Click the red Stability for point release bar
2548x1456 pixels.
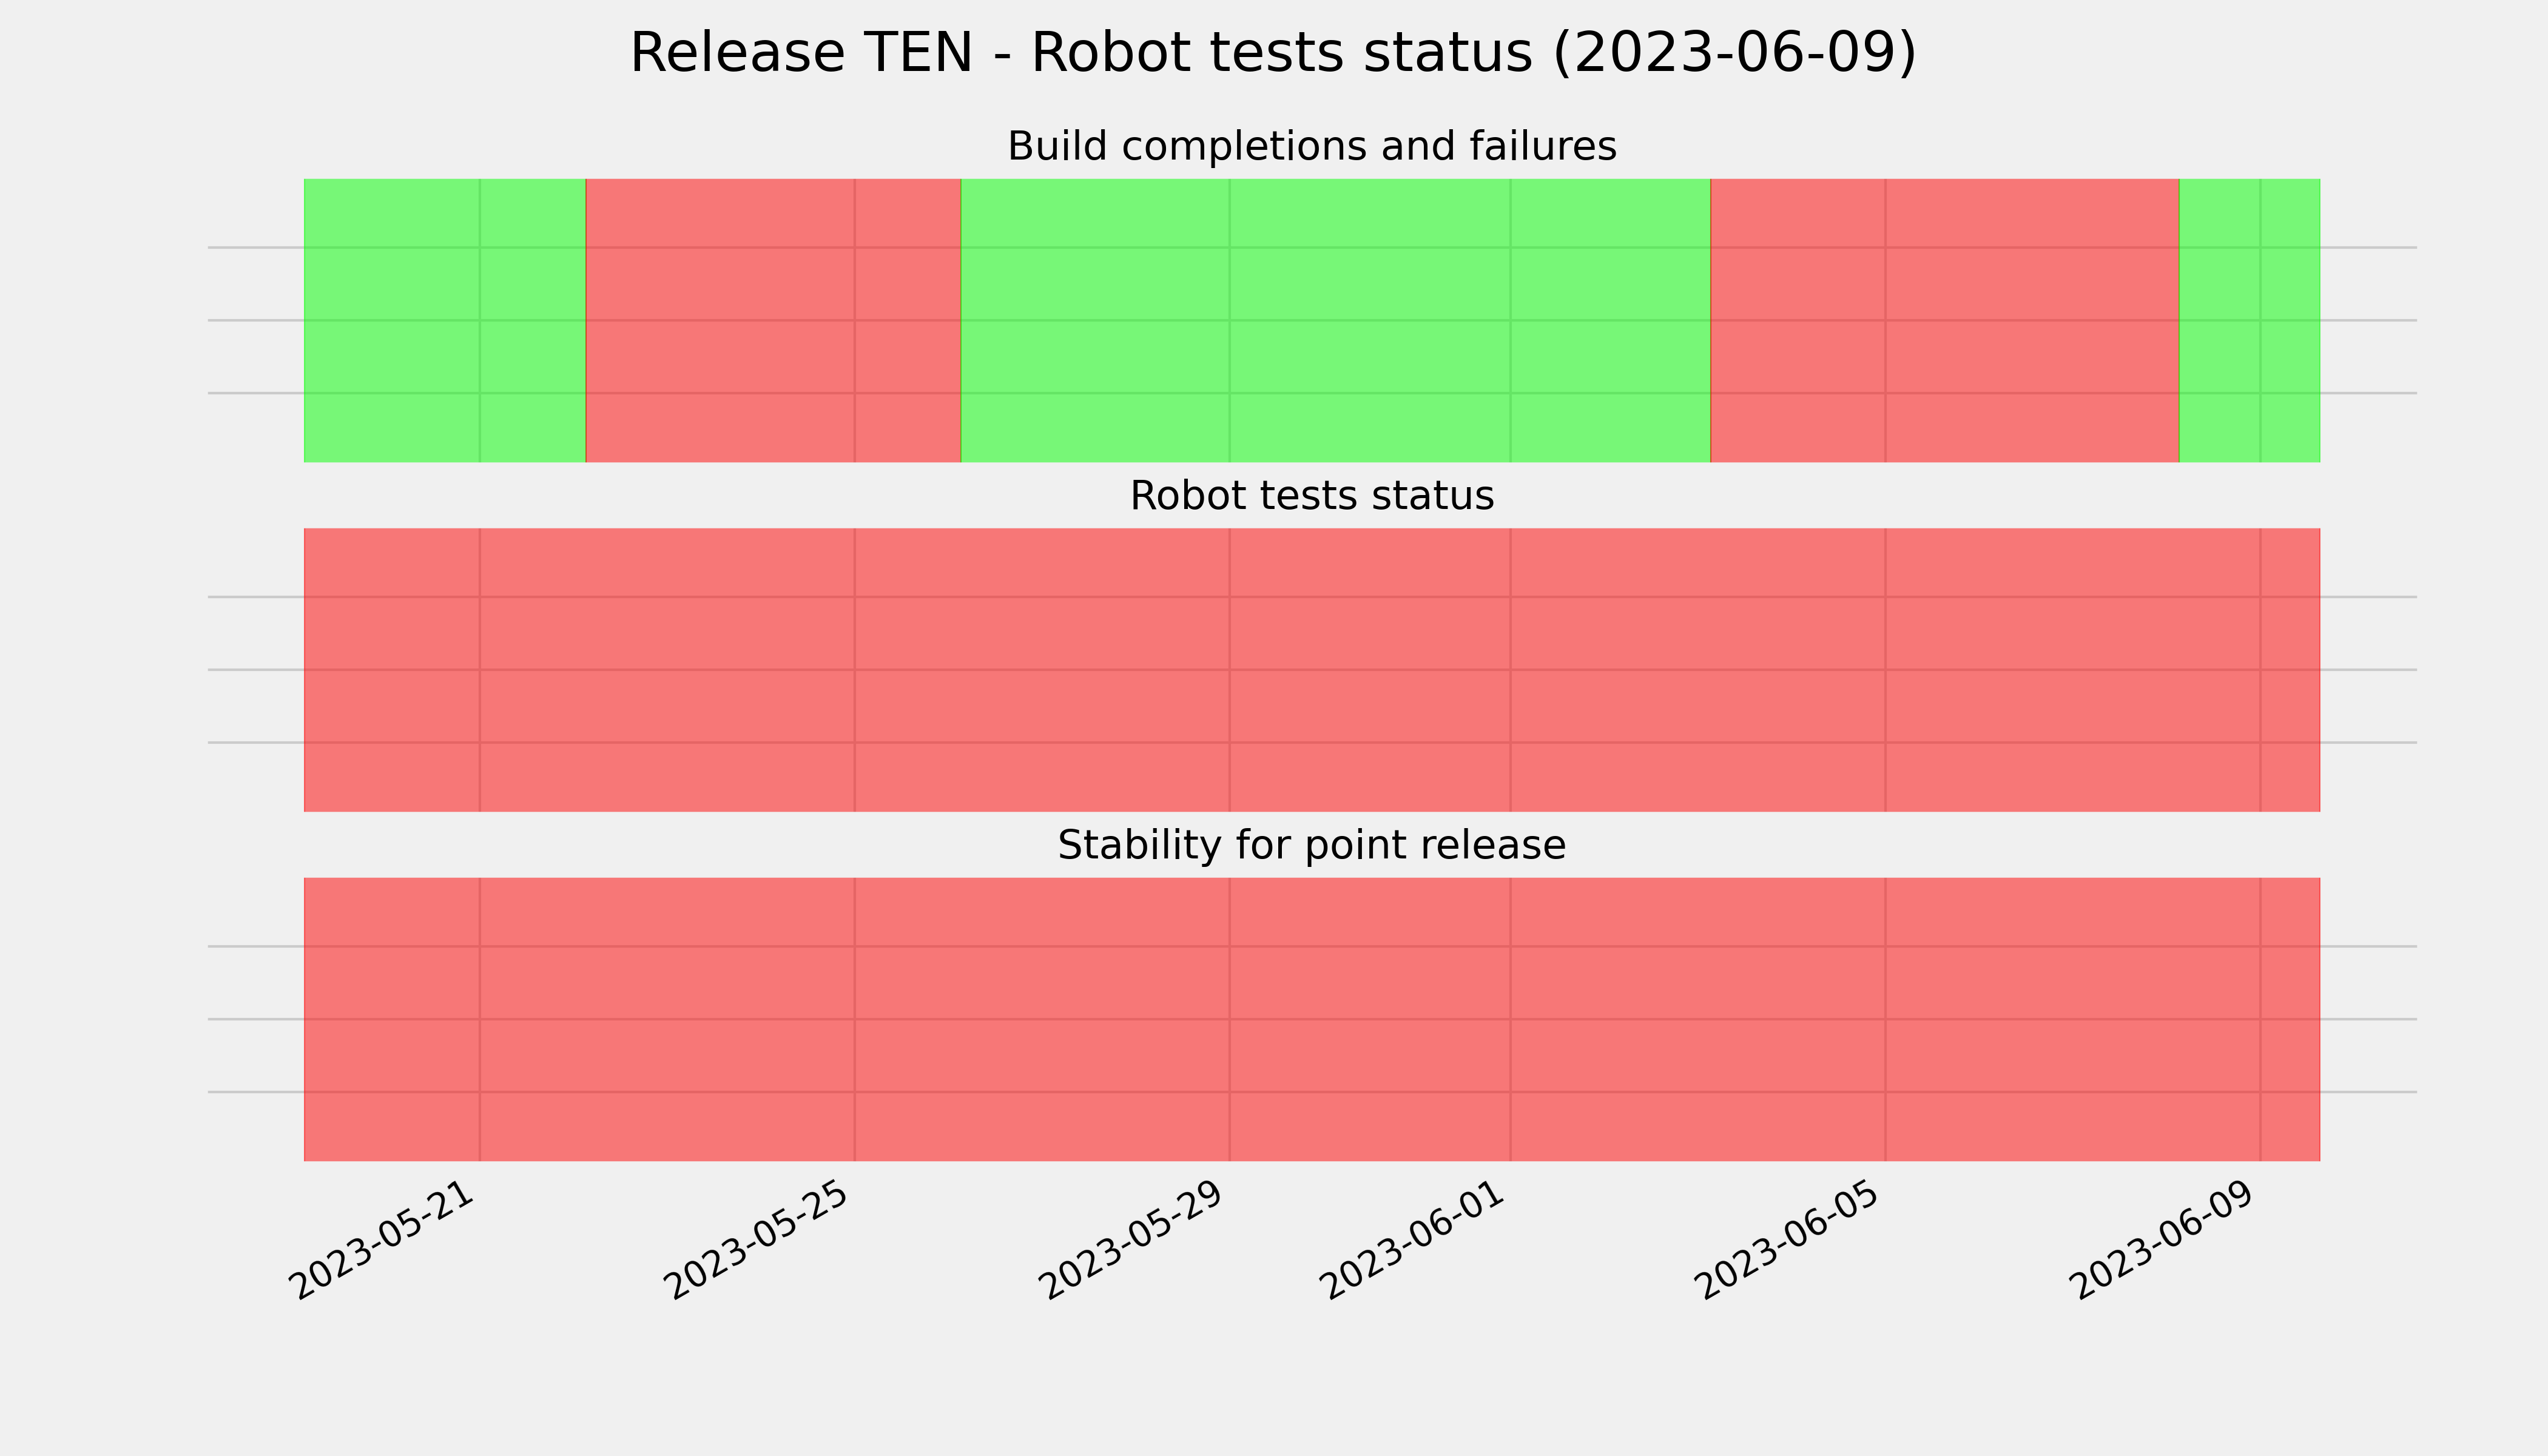pos(1312,1019)
